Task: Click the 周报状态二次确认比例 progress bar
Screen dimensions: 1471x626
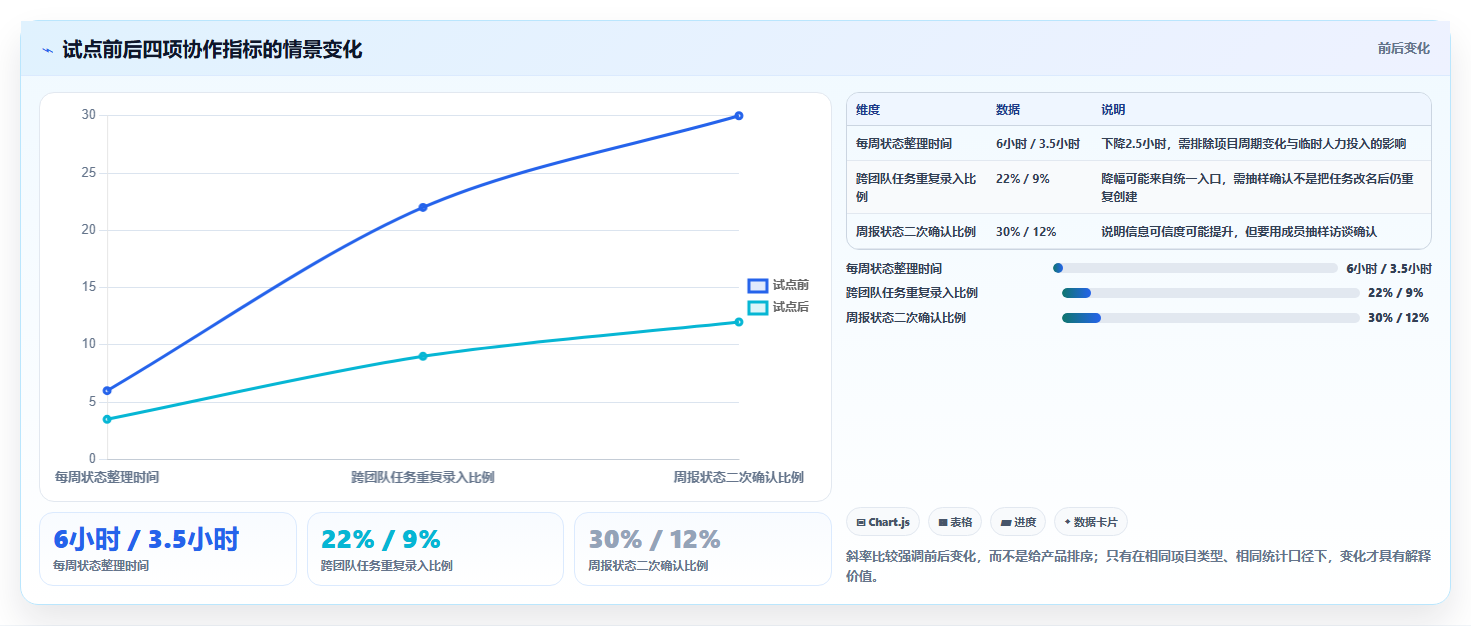Action: (x=1210, y=318)
